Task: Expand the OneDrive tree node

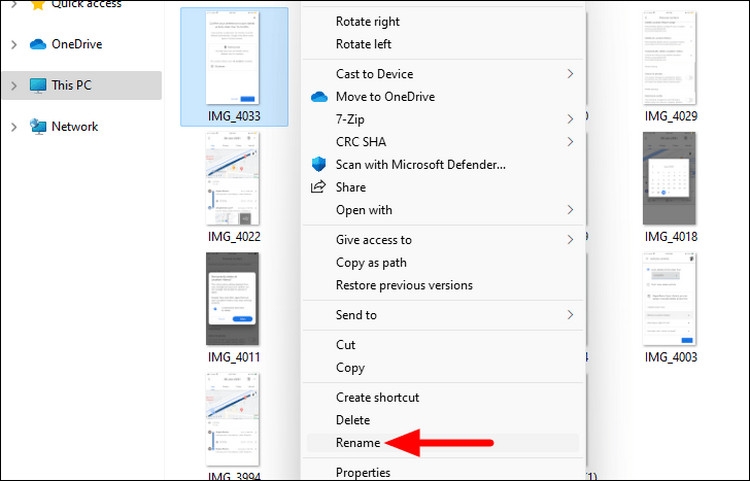Action: click(14, 44)
